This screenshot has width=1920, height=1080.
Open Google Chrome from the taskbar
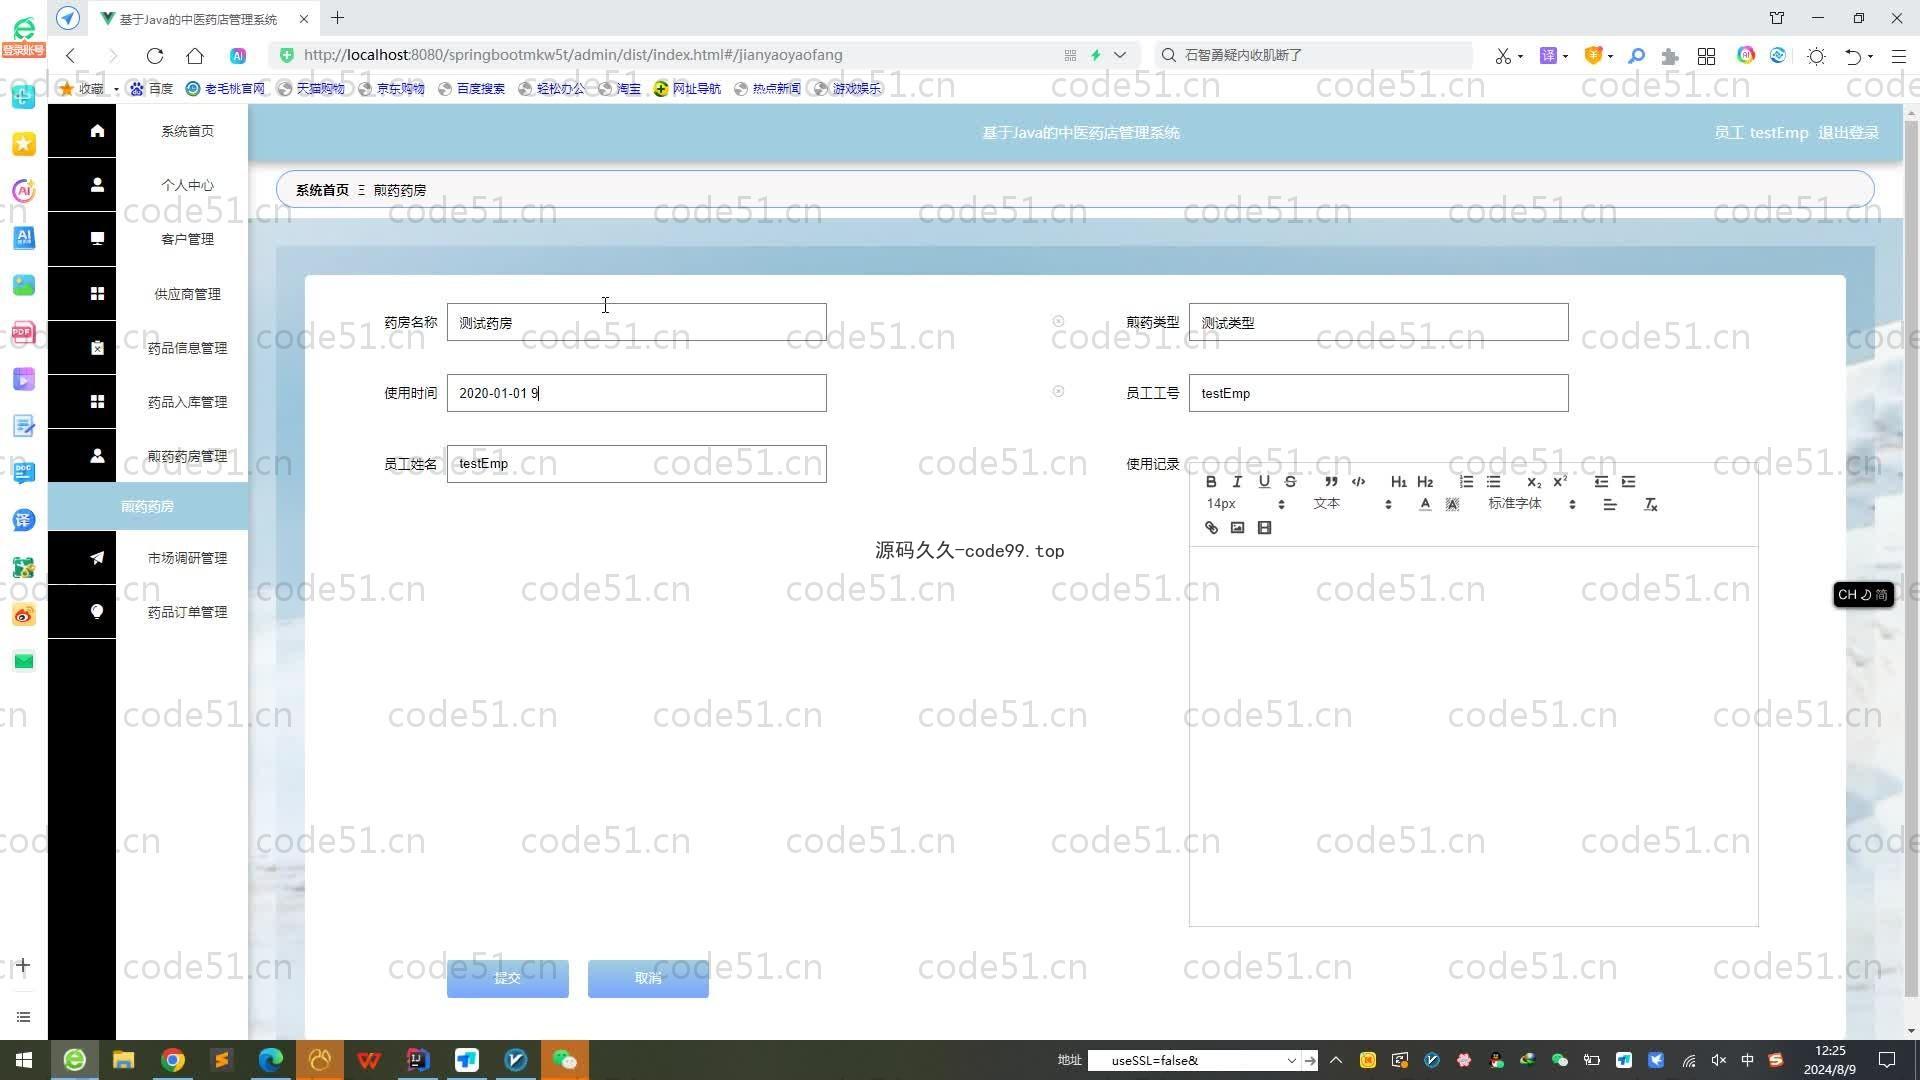pos(172,1060)
